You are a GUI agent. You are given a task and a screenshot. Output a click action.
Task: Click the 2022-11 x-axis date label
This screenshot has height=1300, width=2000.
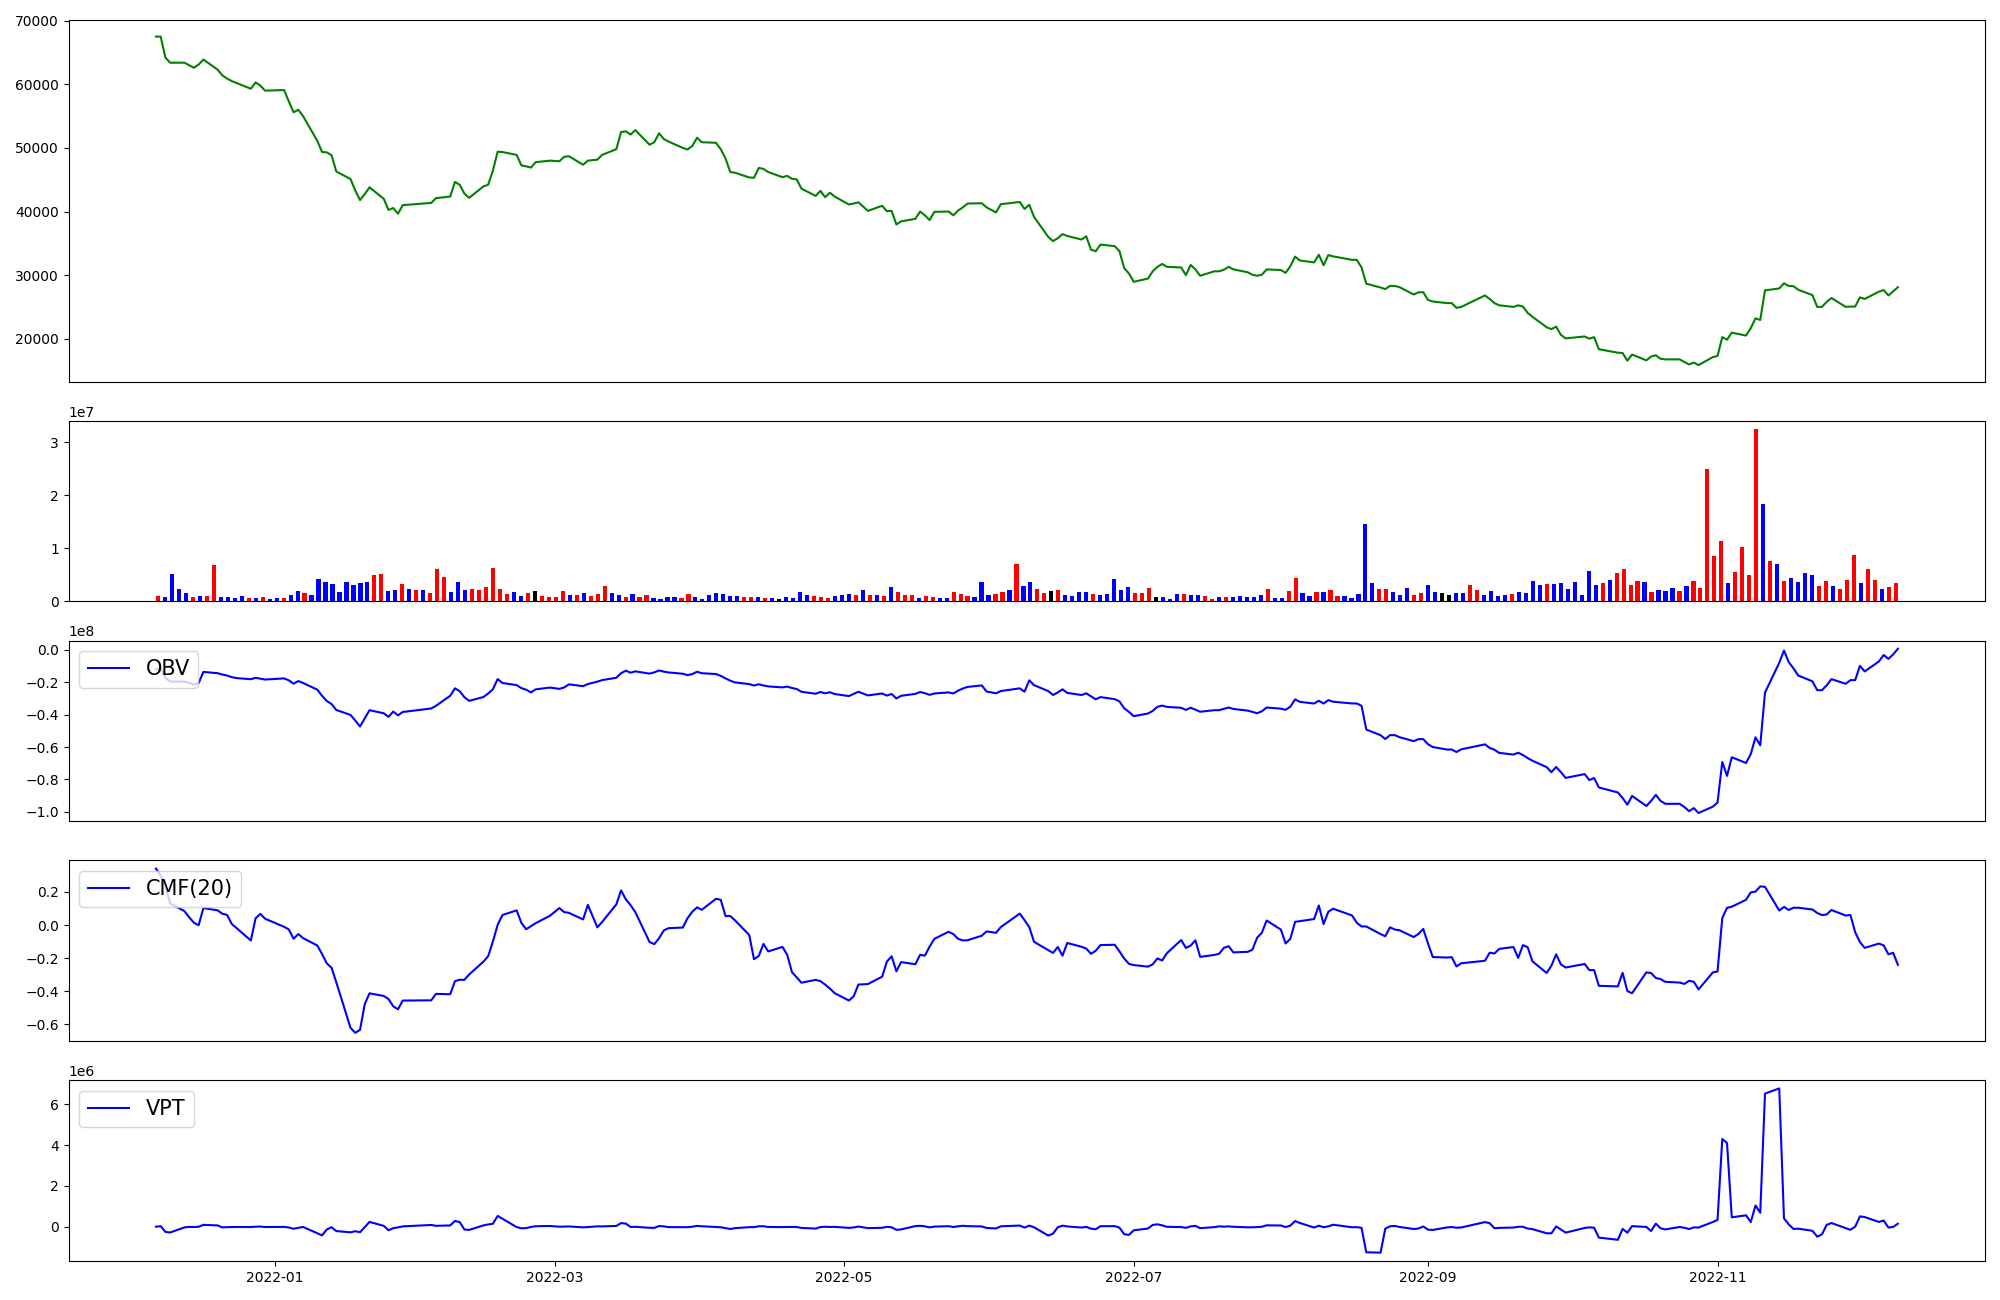tap(1718, 1277)
